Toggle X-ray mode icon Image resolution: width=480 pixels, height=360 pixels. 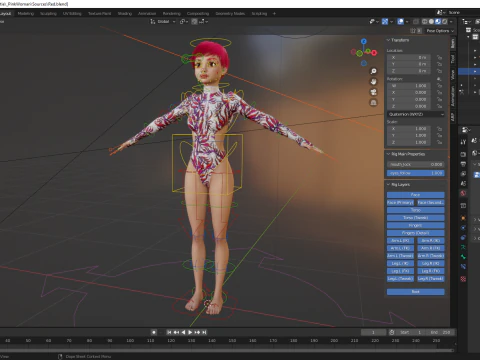point(416,22)
